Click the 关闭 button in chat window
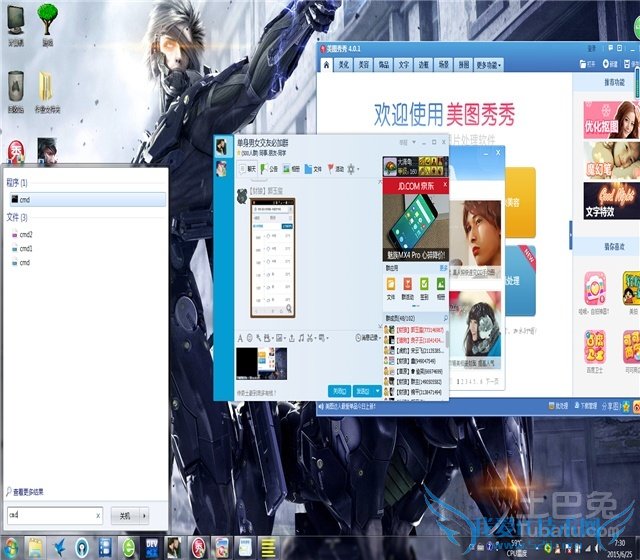The width and height of the screenshot is (640, 560). tap(339, 391)
